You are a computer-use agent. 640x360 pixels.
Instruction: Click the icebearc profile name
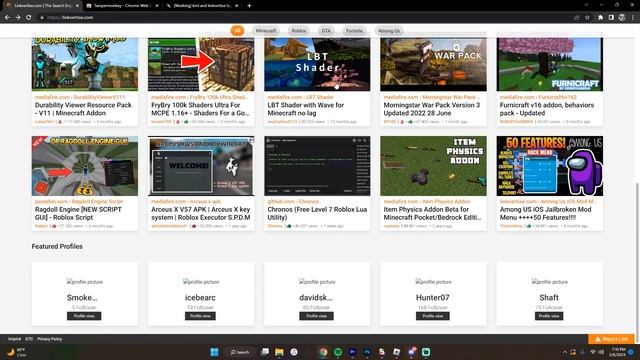[200, 298]
